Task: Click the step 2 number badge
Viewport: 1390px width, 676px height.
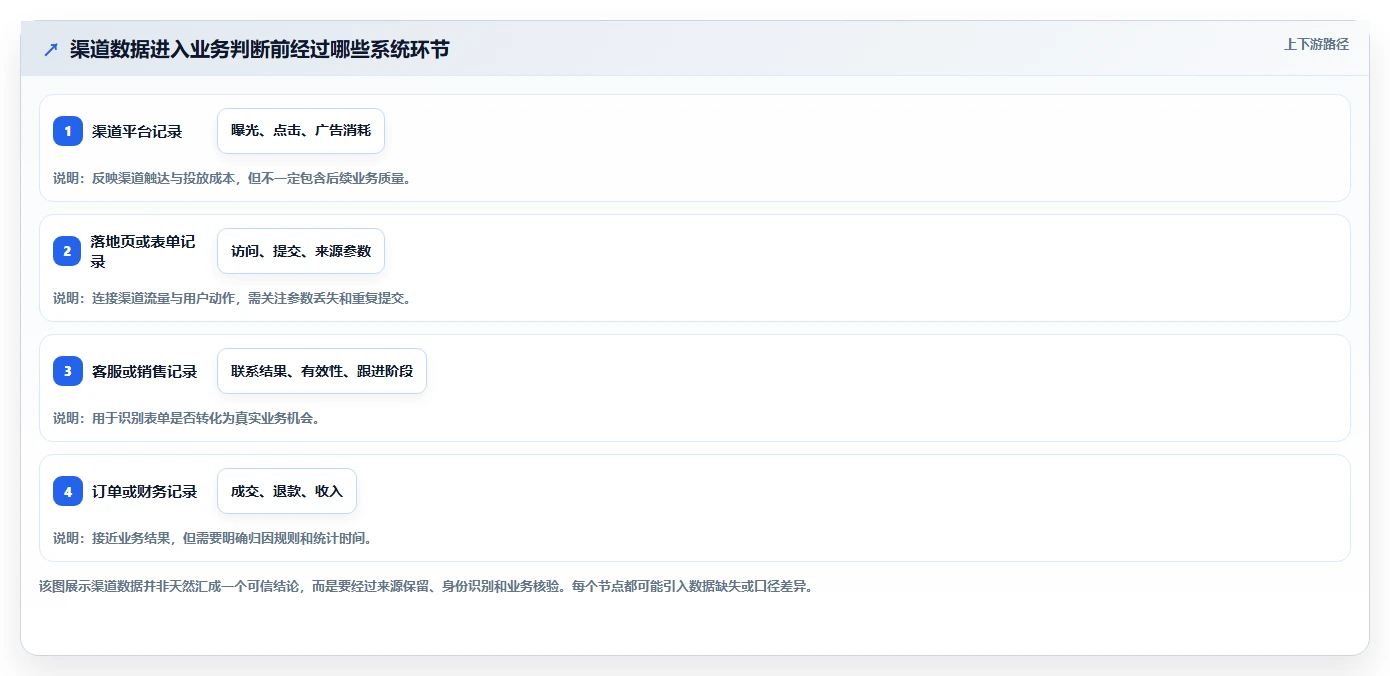Action: pos(68,251)
